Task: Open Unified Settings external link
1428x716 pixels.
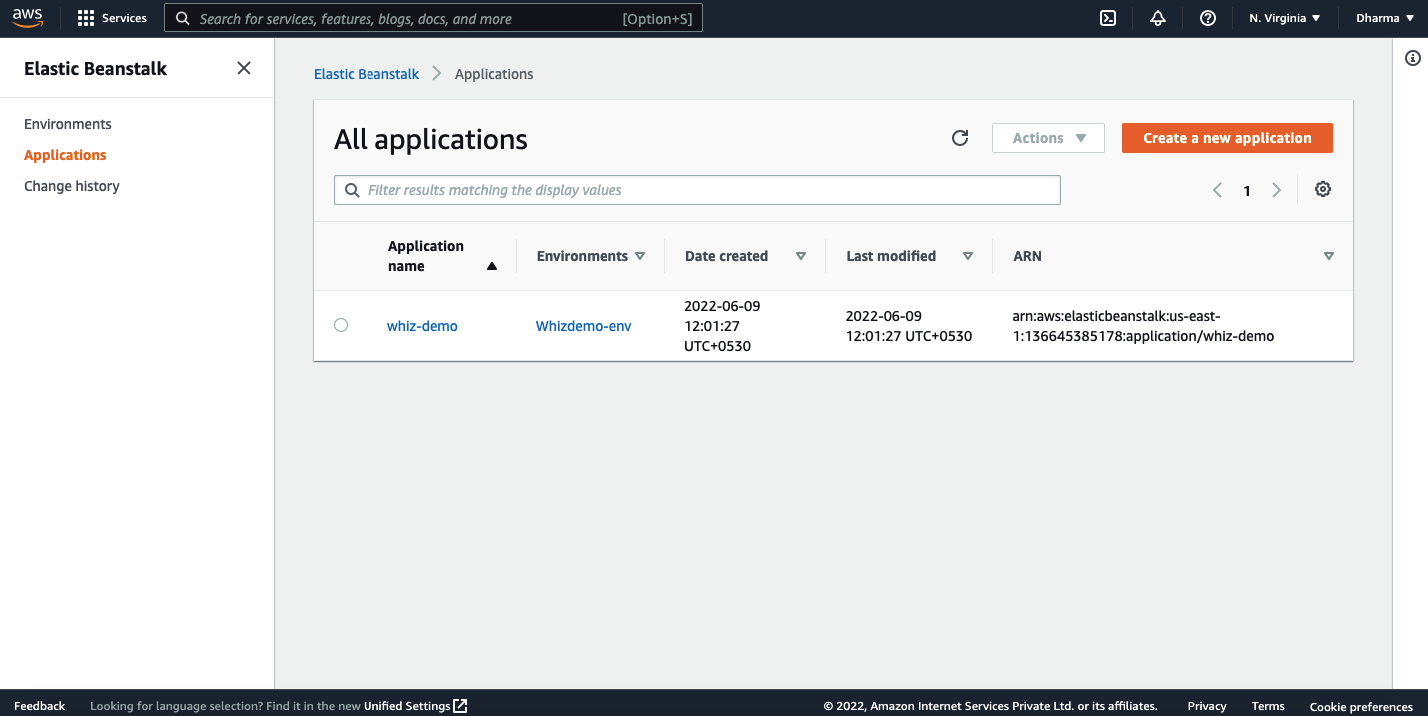Action: pos(416,706)
